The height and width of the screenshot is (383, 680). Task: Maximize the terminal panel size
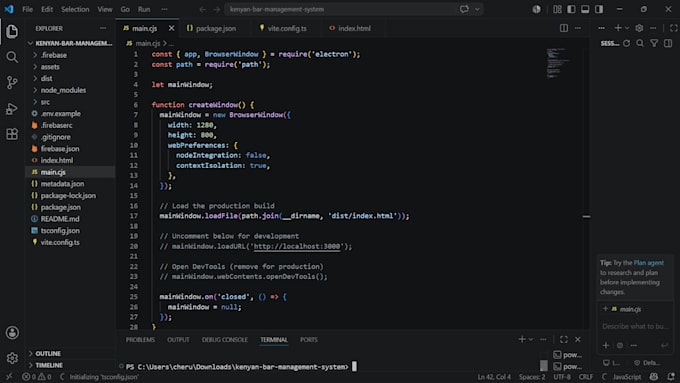(564, 339)
